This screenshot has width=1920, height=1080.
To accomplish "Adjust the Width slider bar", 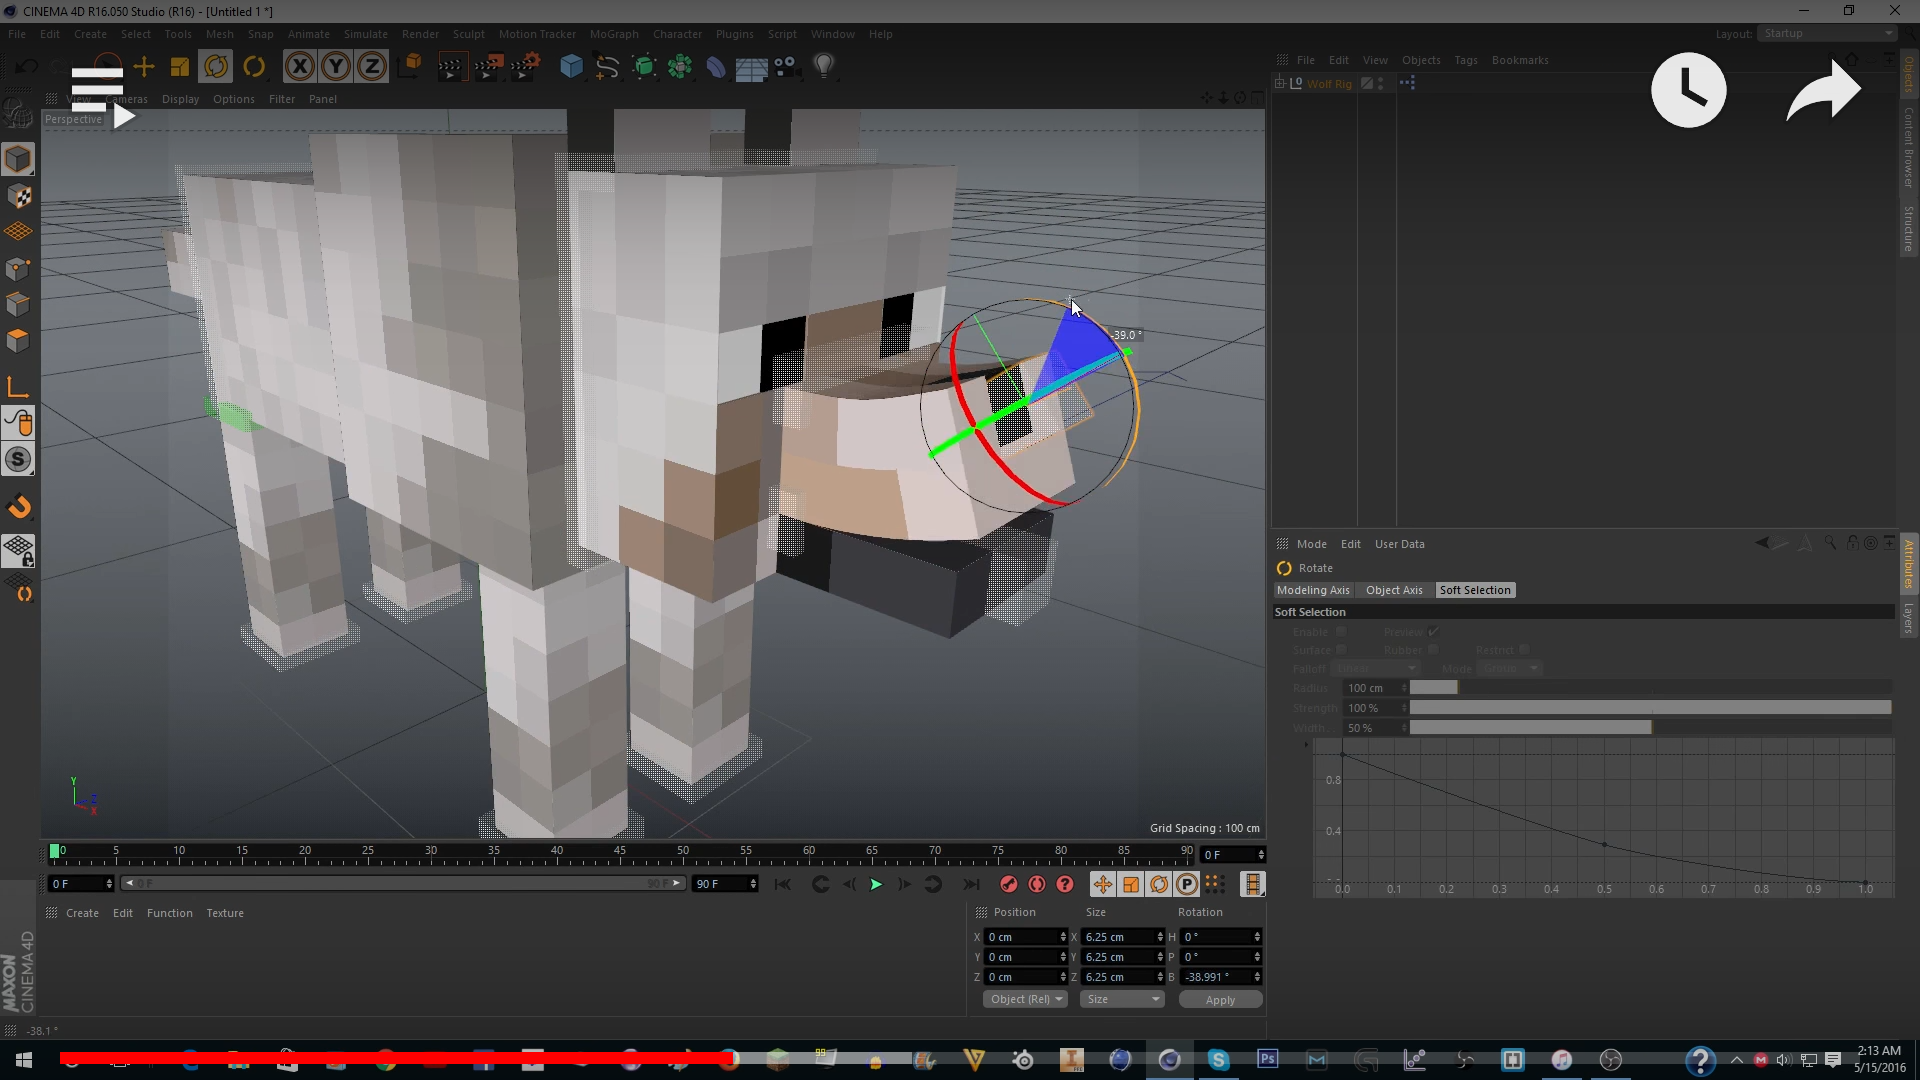I will pos(1650,728).
